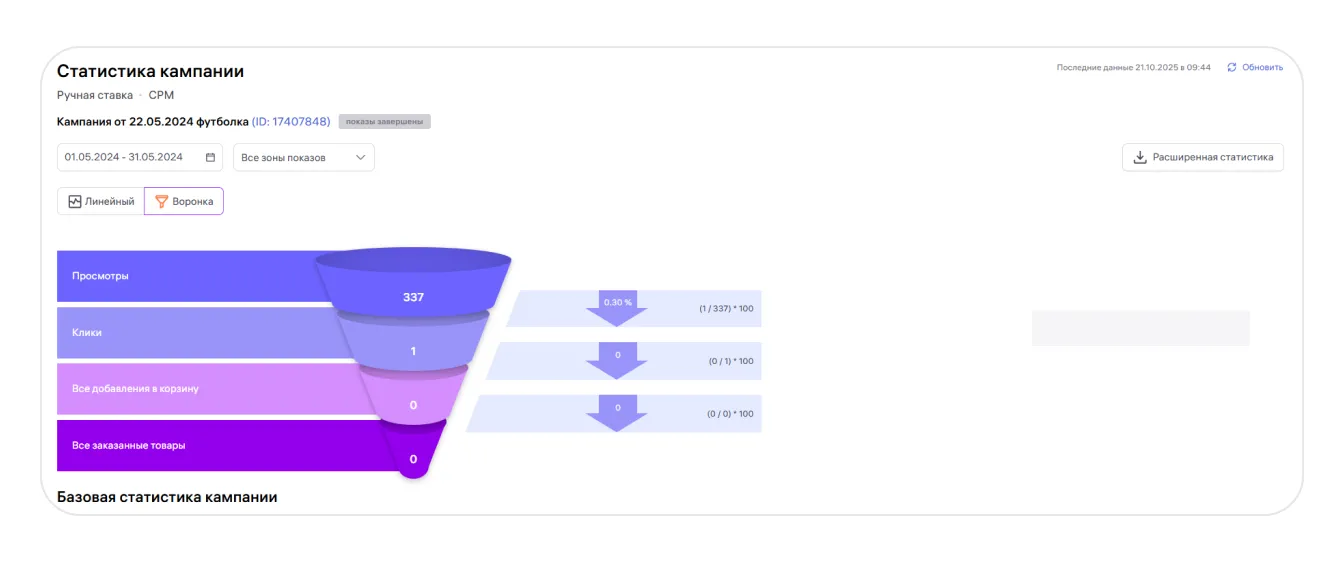1344x562 pixels.
Task: Click the line chart icon on Линейный
Action: [x=75, y=201]
